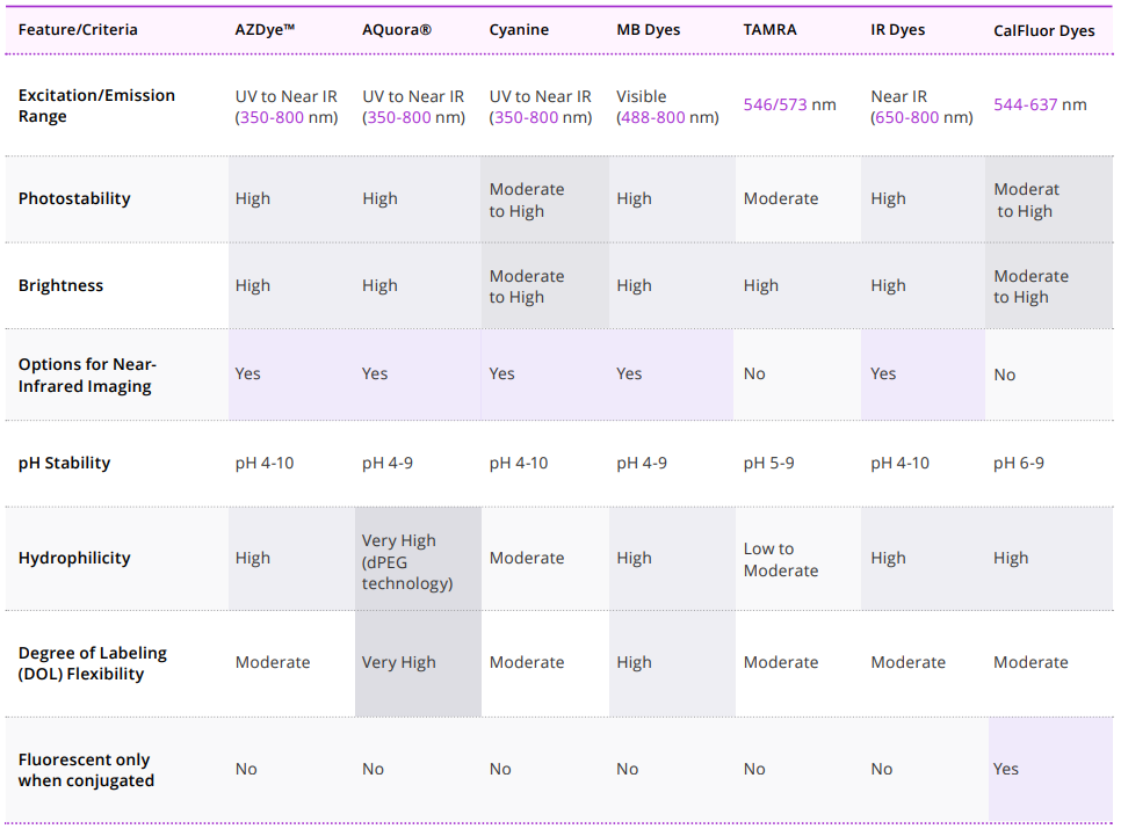Select Cyanine's pH 4-10 value
Viewport: 1121px width, 830px height.
(518, 463)
